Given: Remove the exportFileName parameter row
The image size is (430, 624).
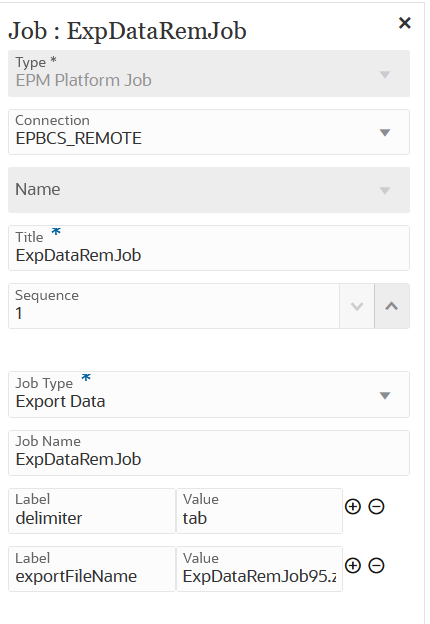Looking at the screenshot, I should [376, 566].
